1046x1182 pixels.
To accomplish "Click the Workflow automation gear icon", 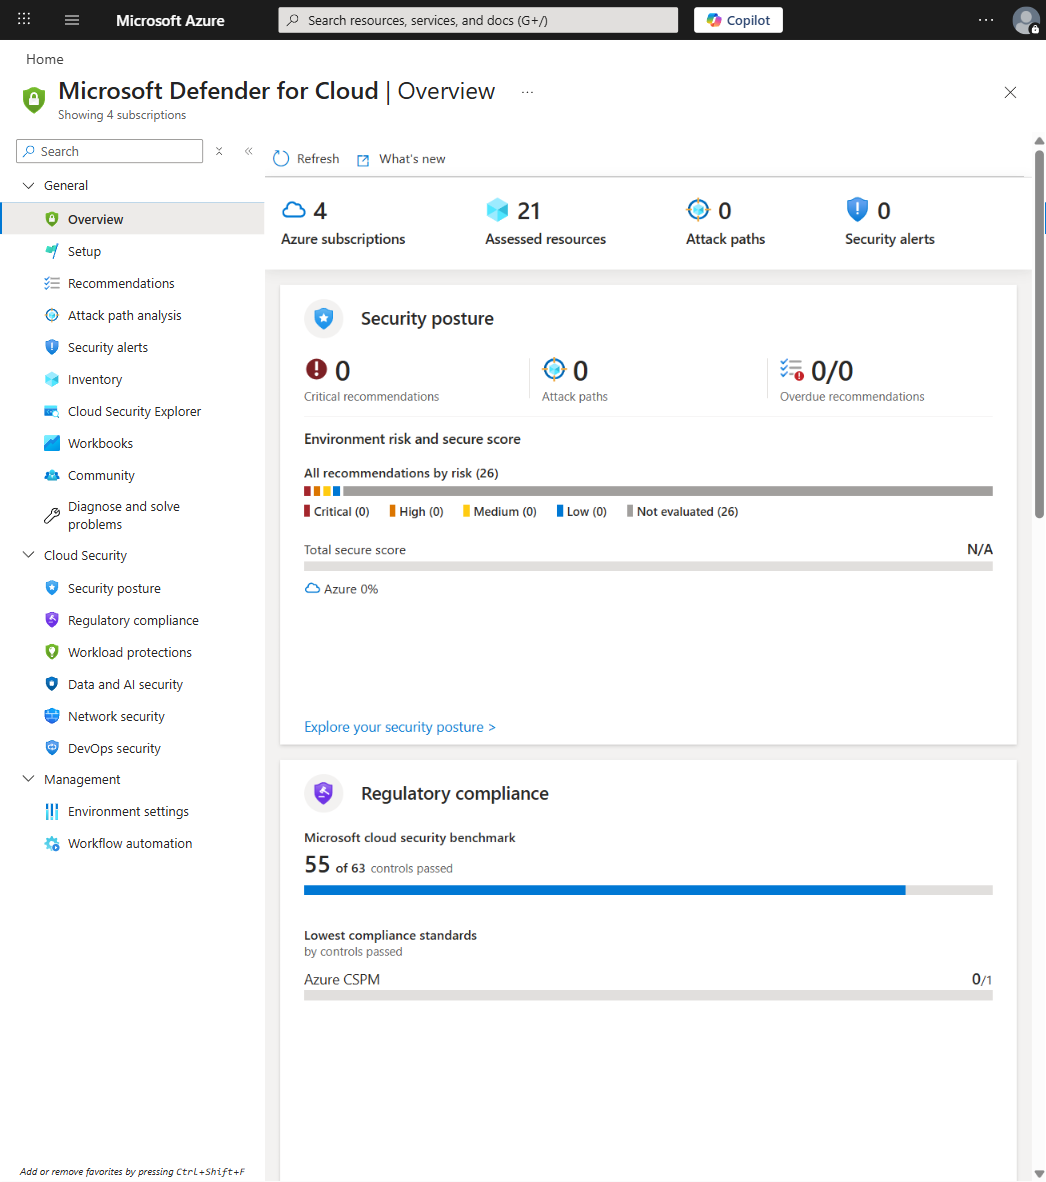I will click(51, 844).
